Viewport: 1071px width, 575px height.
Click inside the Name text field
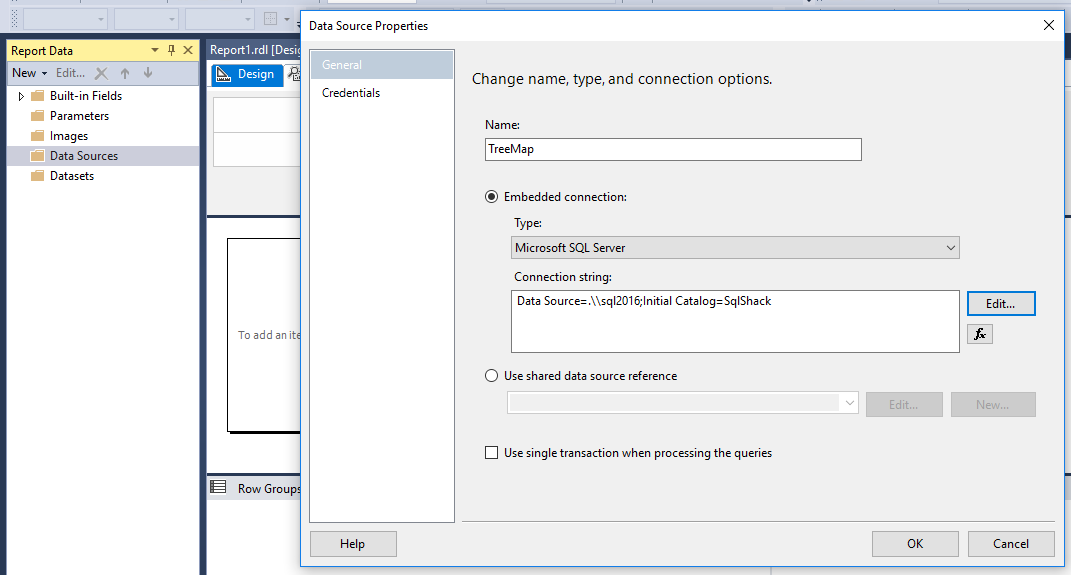coord(672,149)
